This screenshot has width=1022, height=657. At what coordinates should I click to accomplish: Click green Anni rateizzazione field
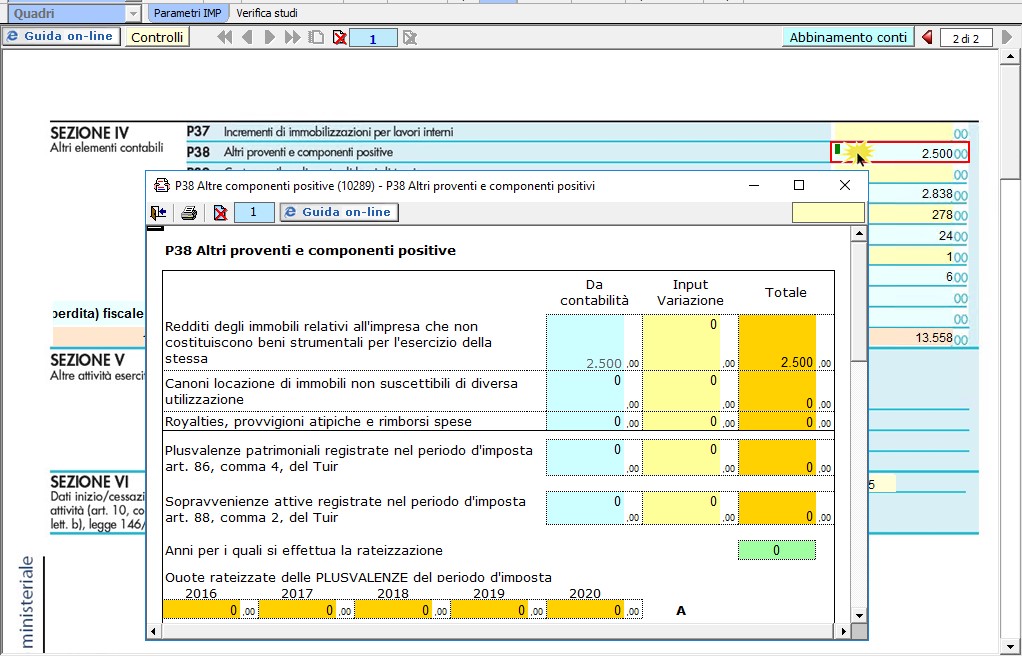[777, 550]
